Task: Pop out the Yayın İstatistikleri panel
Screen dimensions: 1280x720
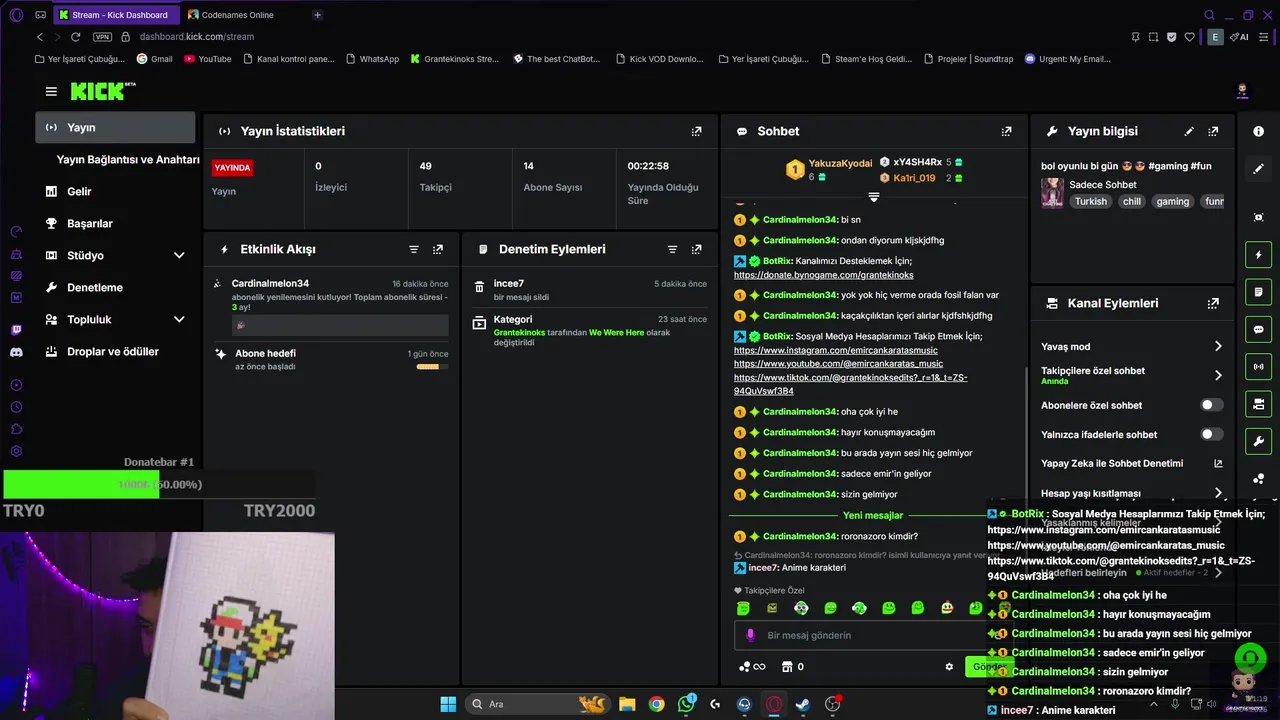Action: click(697, 131)
